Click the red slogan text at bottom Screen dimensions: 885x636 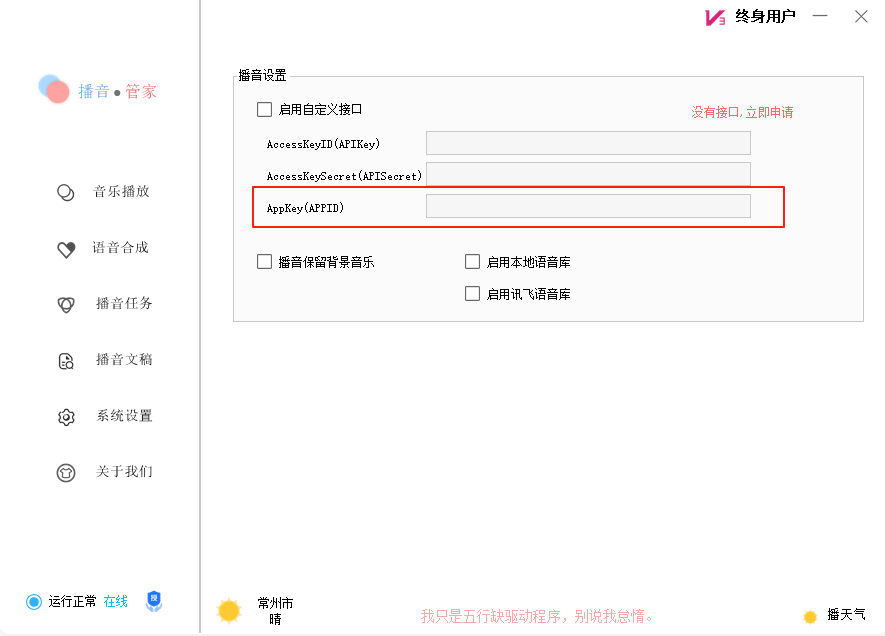tap(537, 616)
